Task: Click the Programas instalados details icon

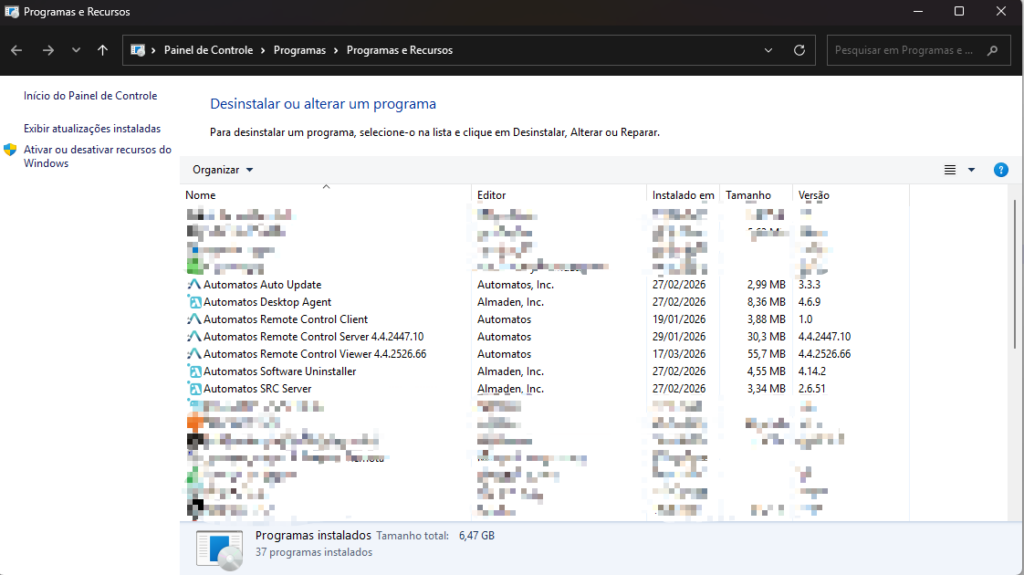Action: pos(219,549)
